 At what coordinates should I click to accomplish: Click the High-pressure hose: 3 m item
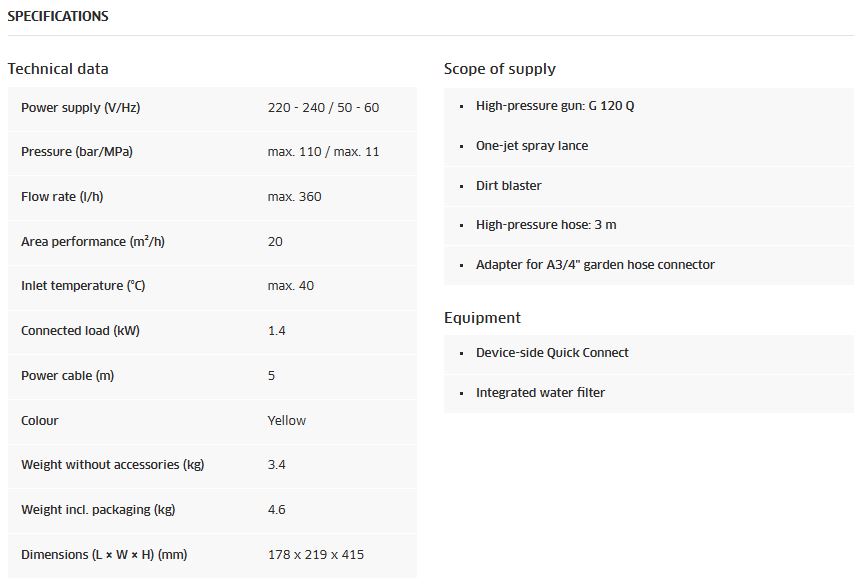click(546, 225)
